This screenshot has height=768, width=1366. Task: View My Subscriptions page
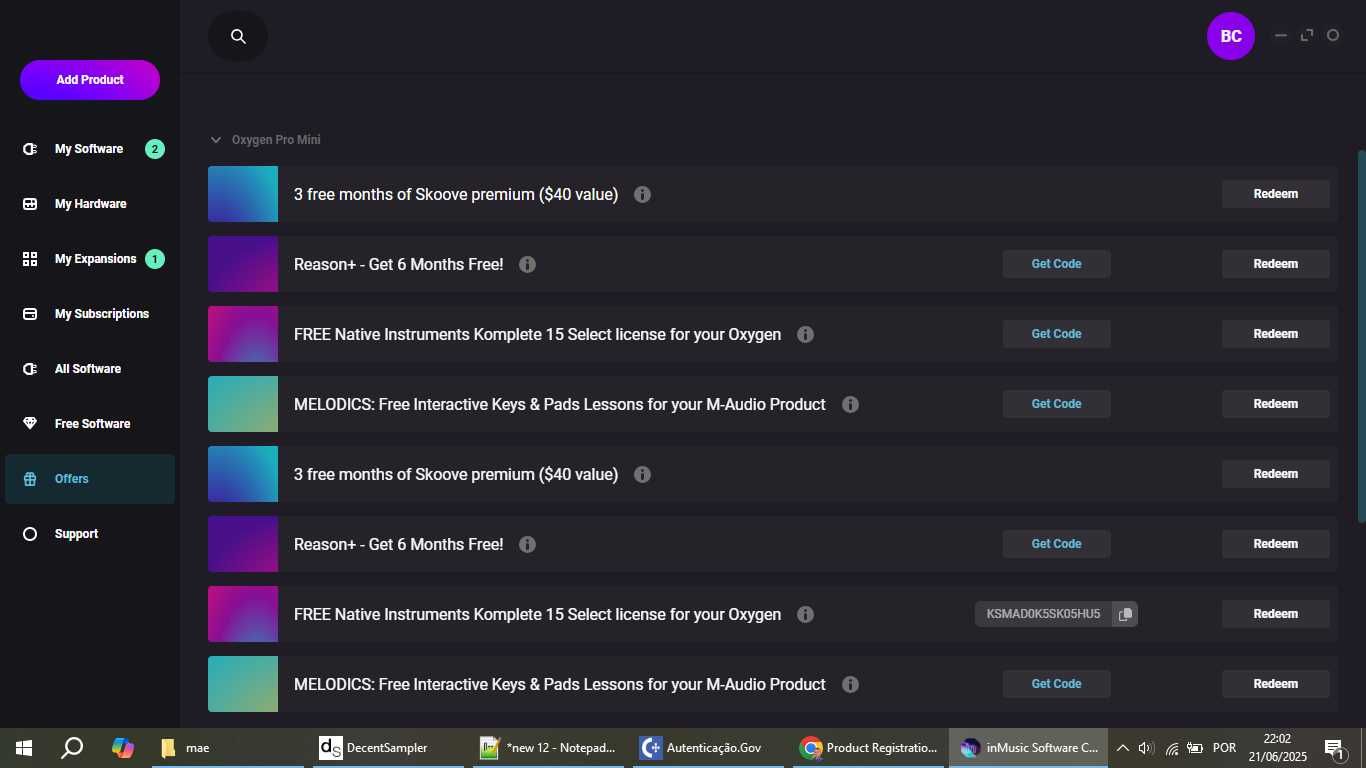pyautogui.click(x=90, y=314)
